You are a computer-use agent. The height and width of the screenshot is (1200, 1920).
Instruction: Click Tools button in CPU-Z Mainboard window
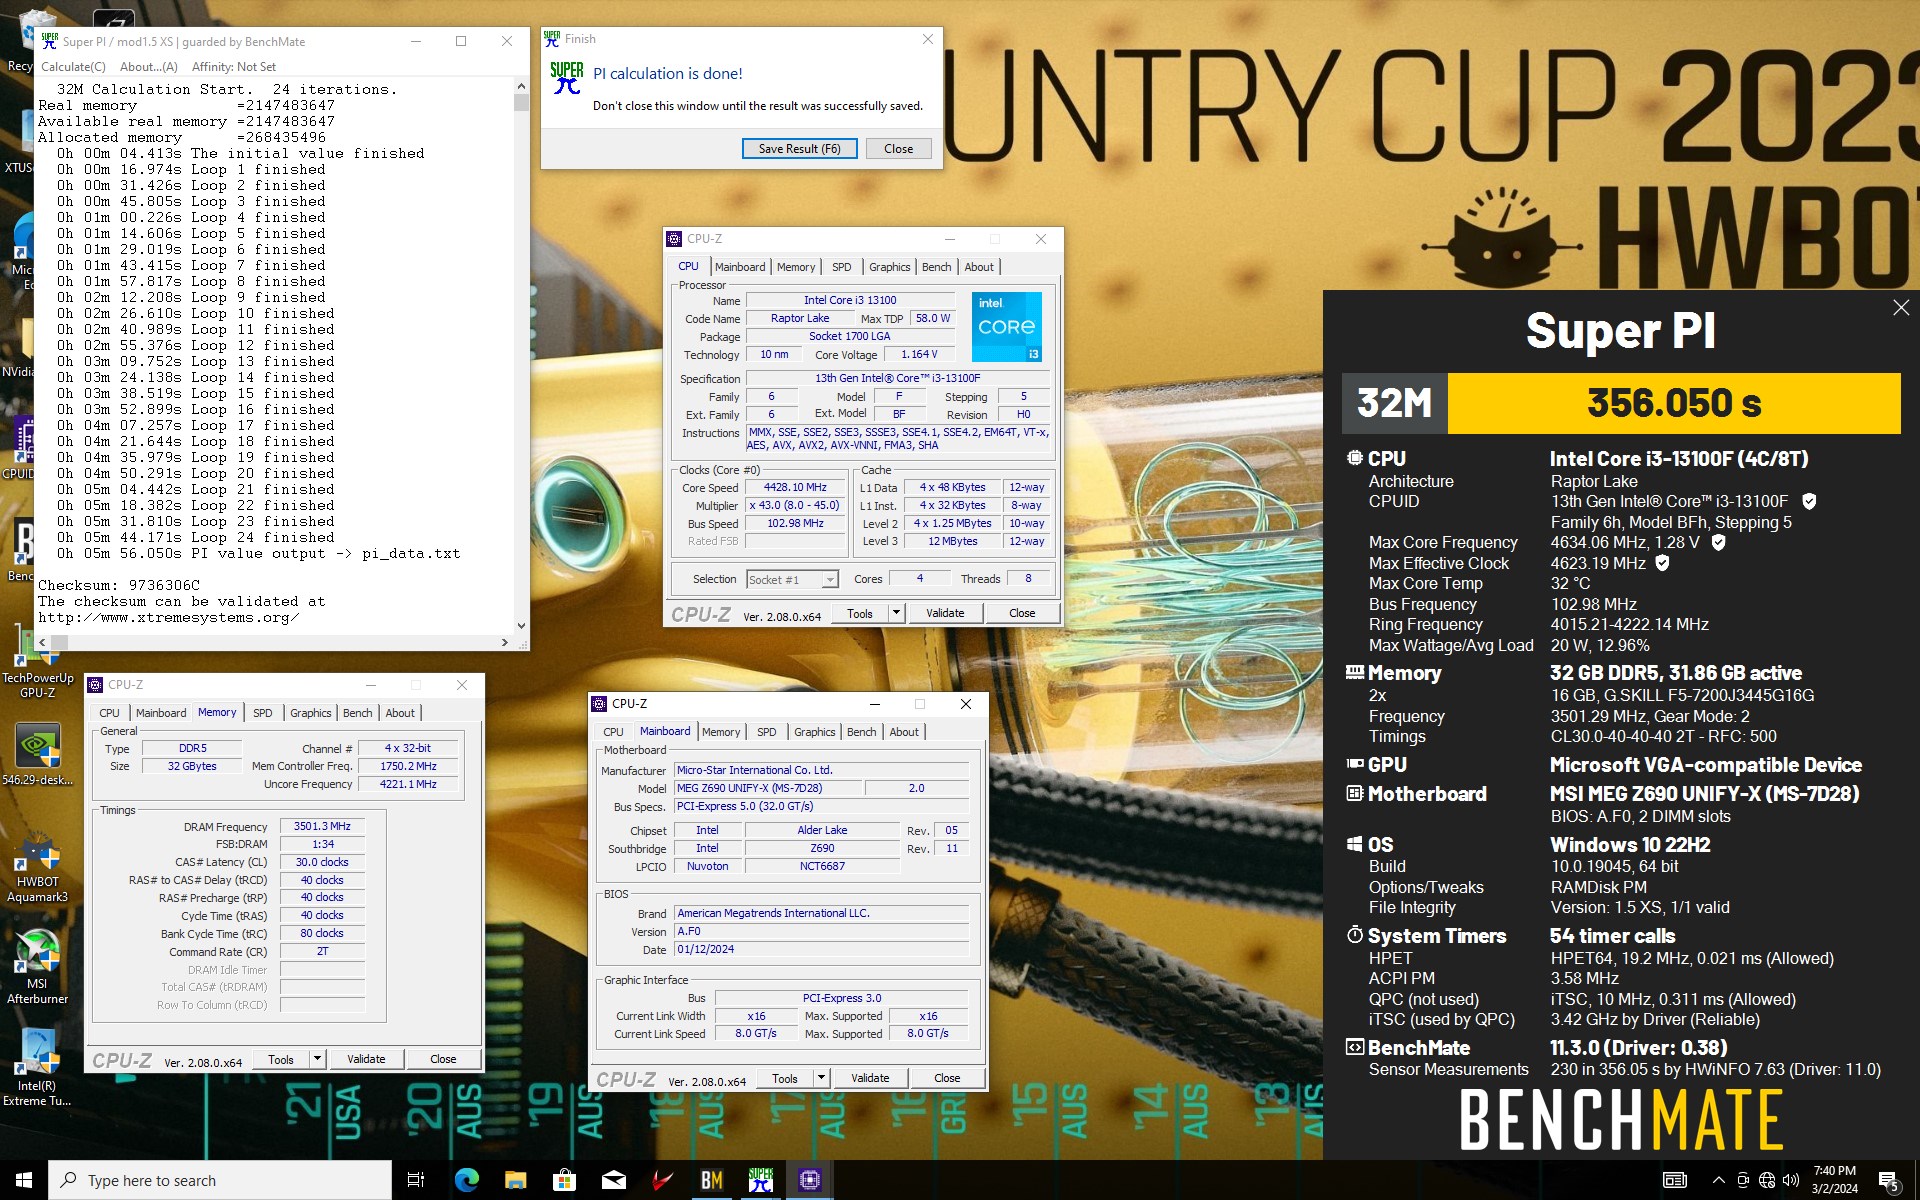pyautogui.click(x=785, y=1078)
